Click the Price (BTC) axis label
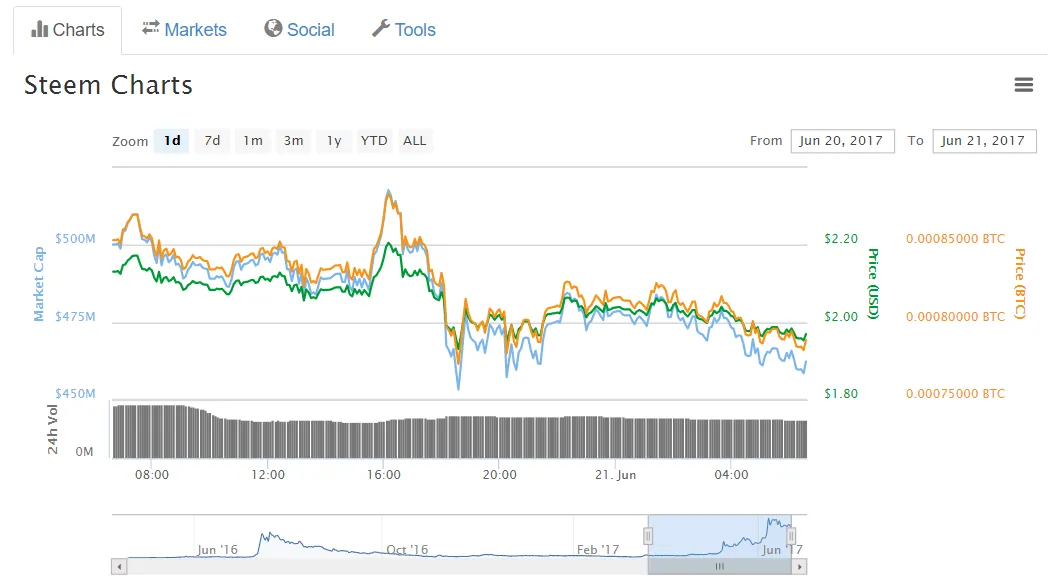Image resolution: width=1062 pixels, height=582 pixels. (x=1019, y=284)
